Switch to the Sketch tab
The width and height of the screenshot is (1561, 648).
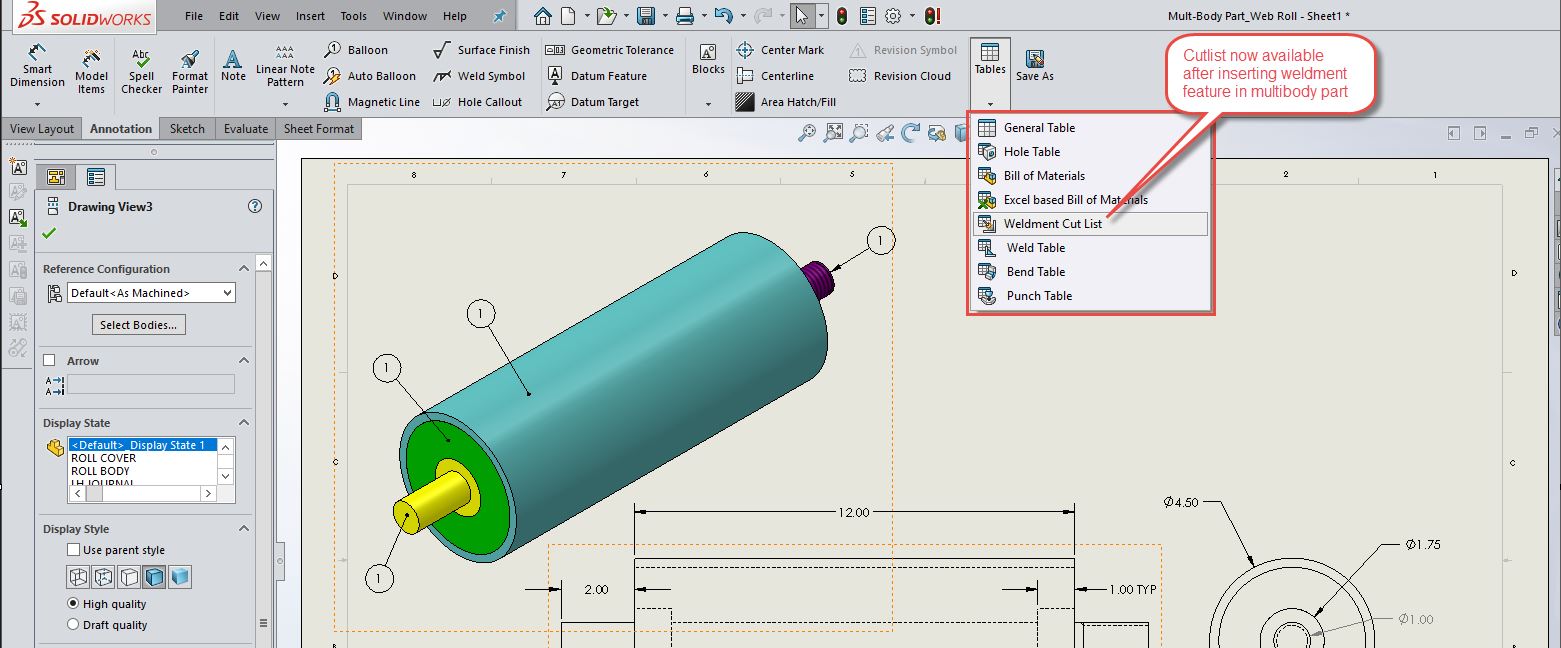(x=187, y=129)
